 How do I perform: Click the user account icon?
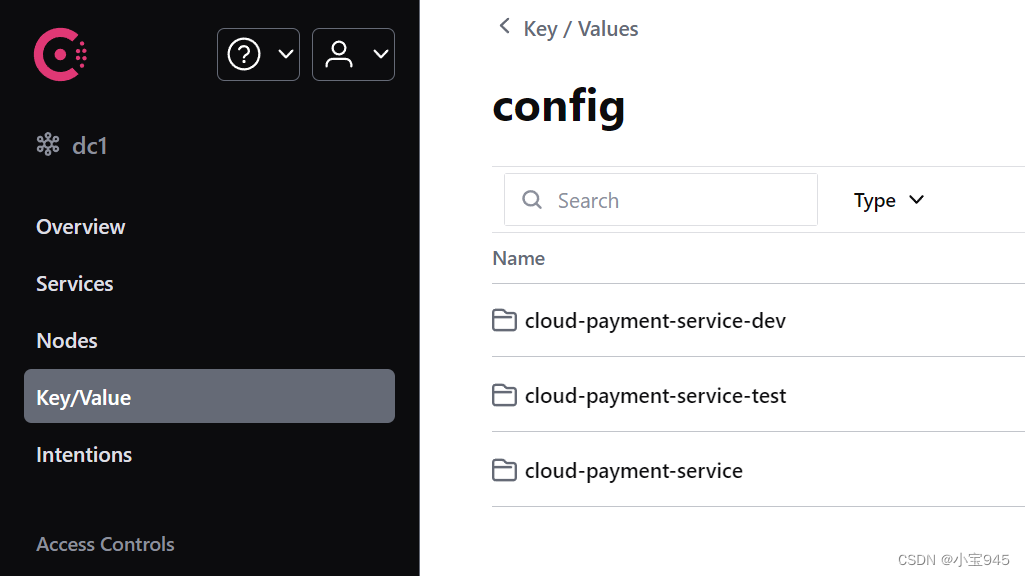[x=339, y=54]
